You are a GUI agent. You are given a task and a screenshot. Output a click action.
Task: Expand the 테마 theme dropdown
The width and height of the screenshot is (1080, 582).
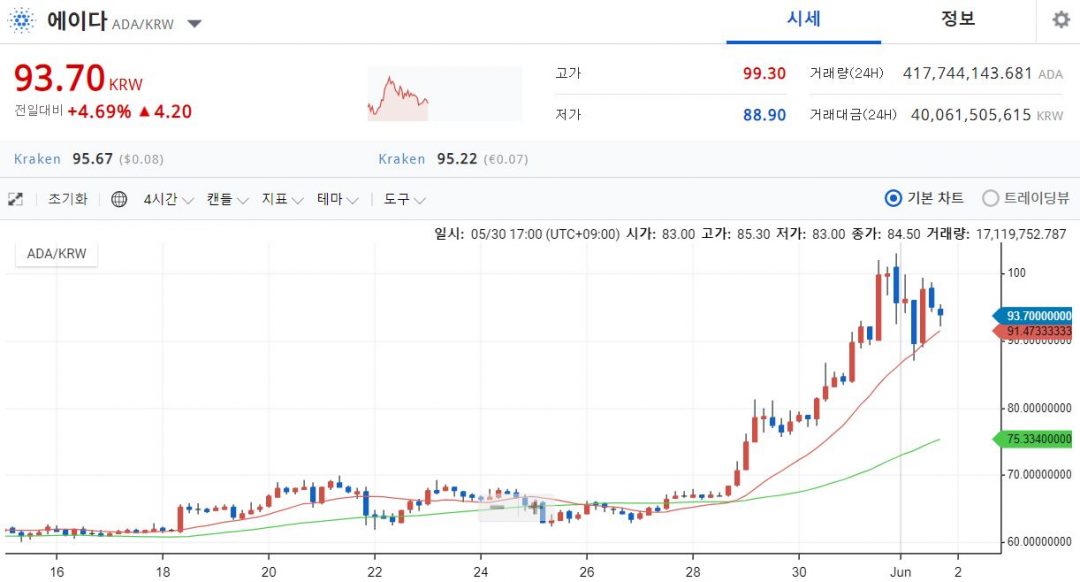point(338,199)
